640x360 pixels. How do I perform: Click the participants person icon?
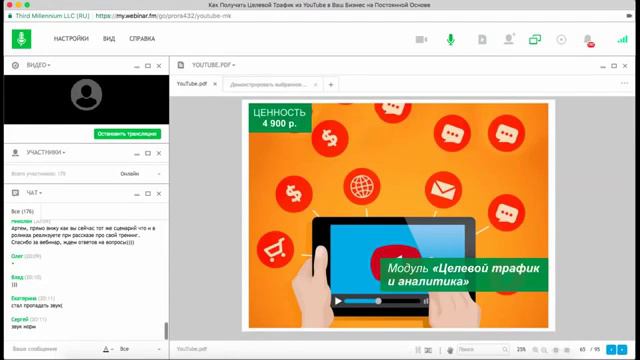tap(16, 153)
